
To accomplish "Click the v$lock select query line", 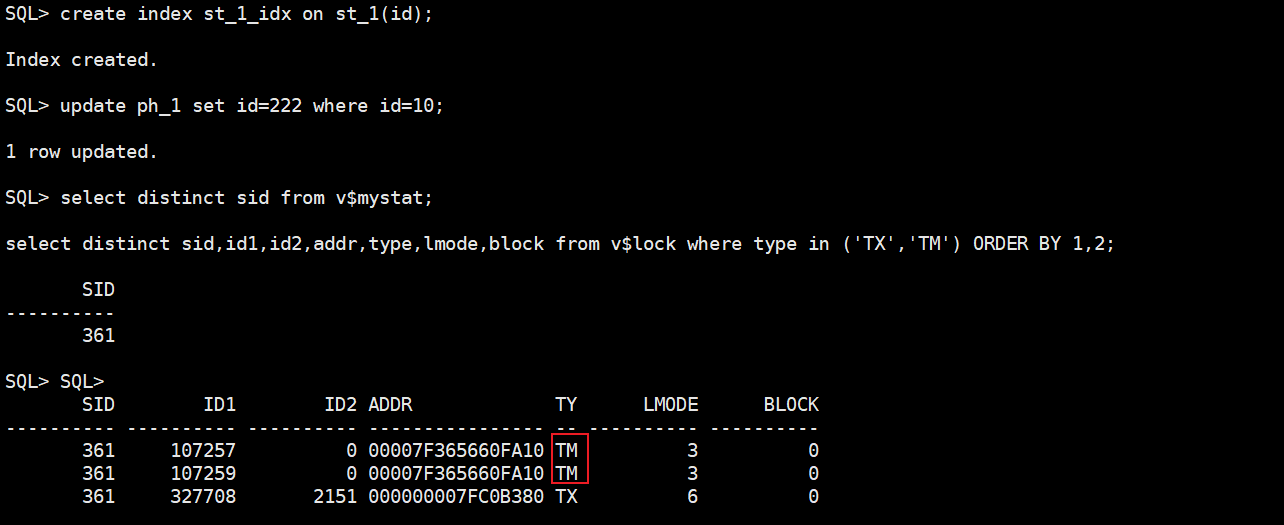I will pos(560,244).
